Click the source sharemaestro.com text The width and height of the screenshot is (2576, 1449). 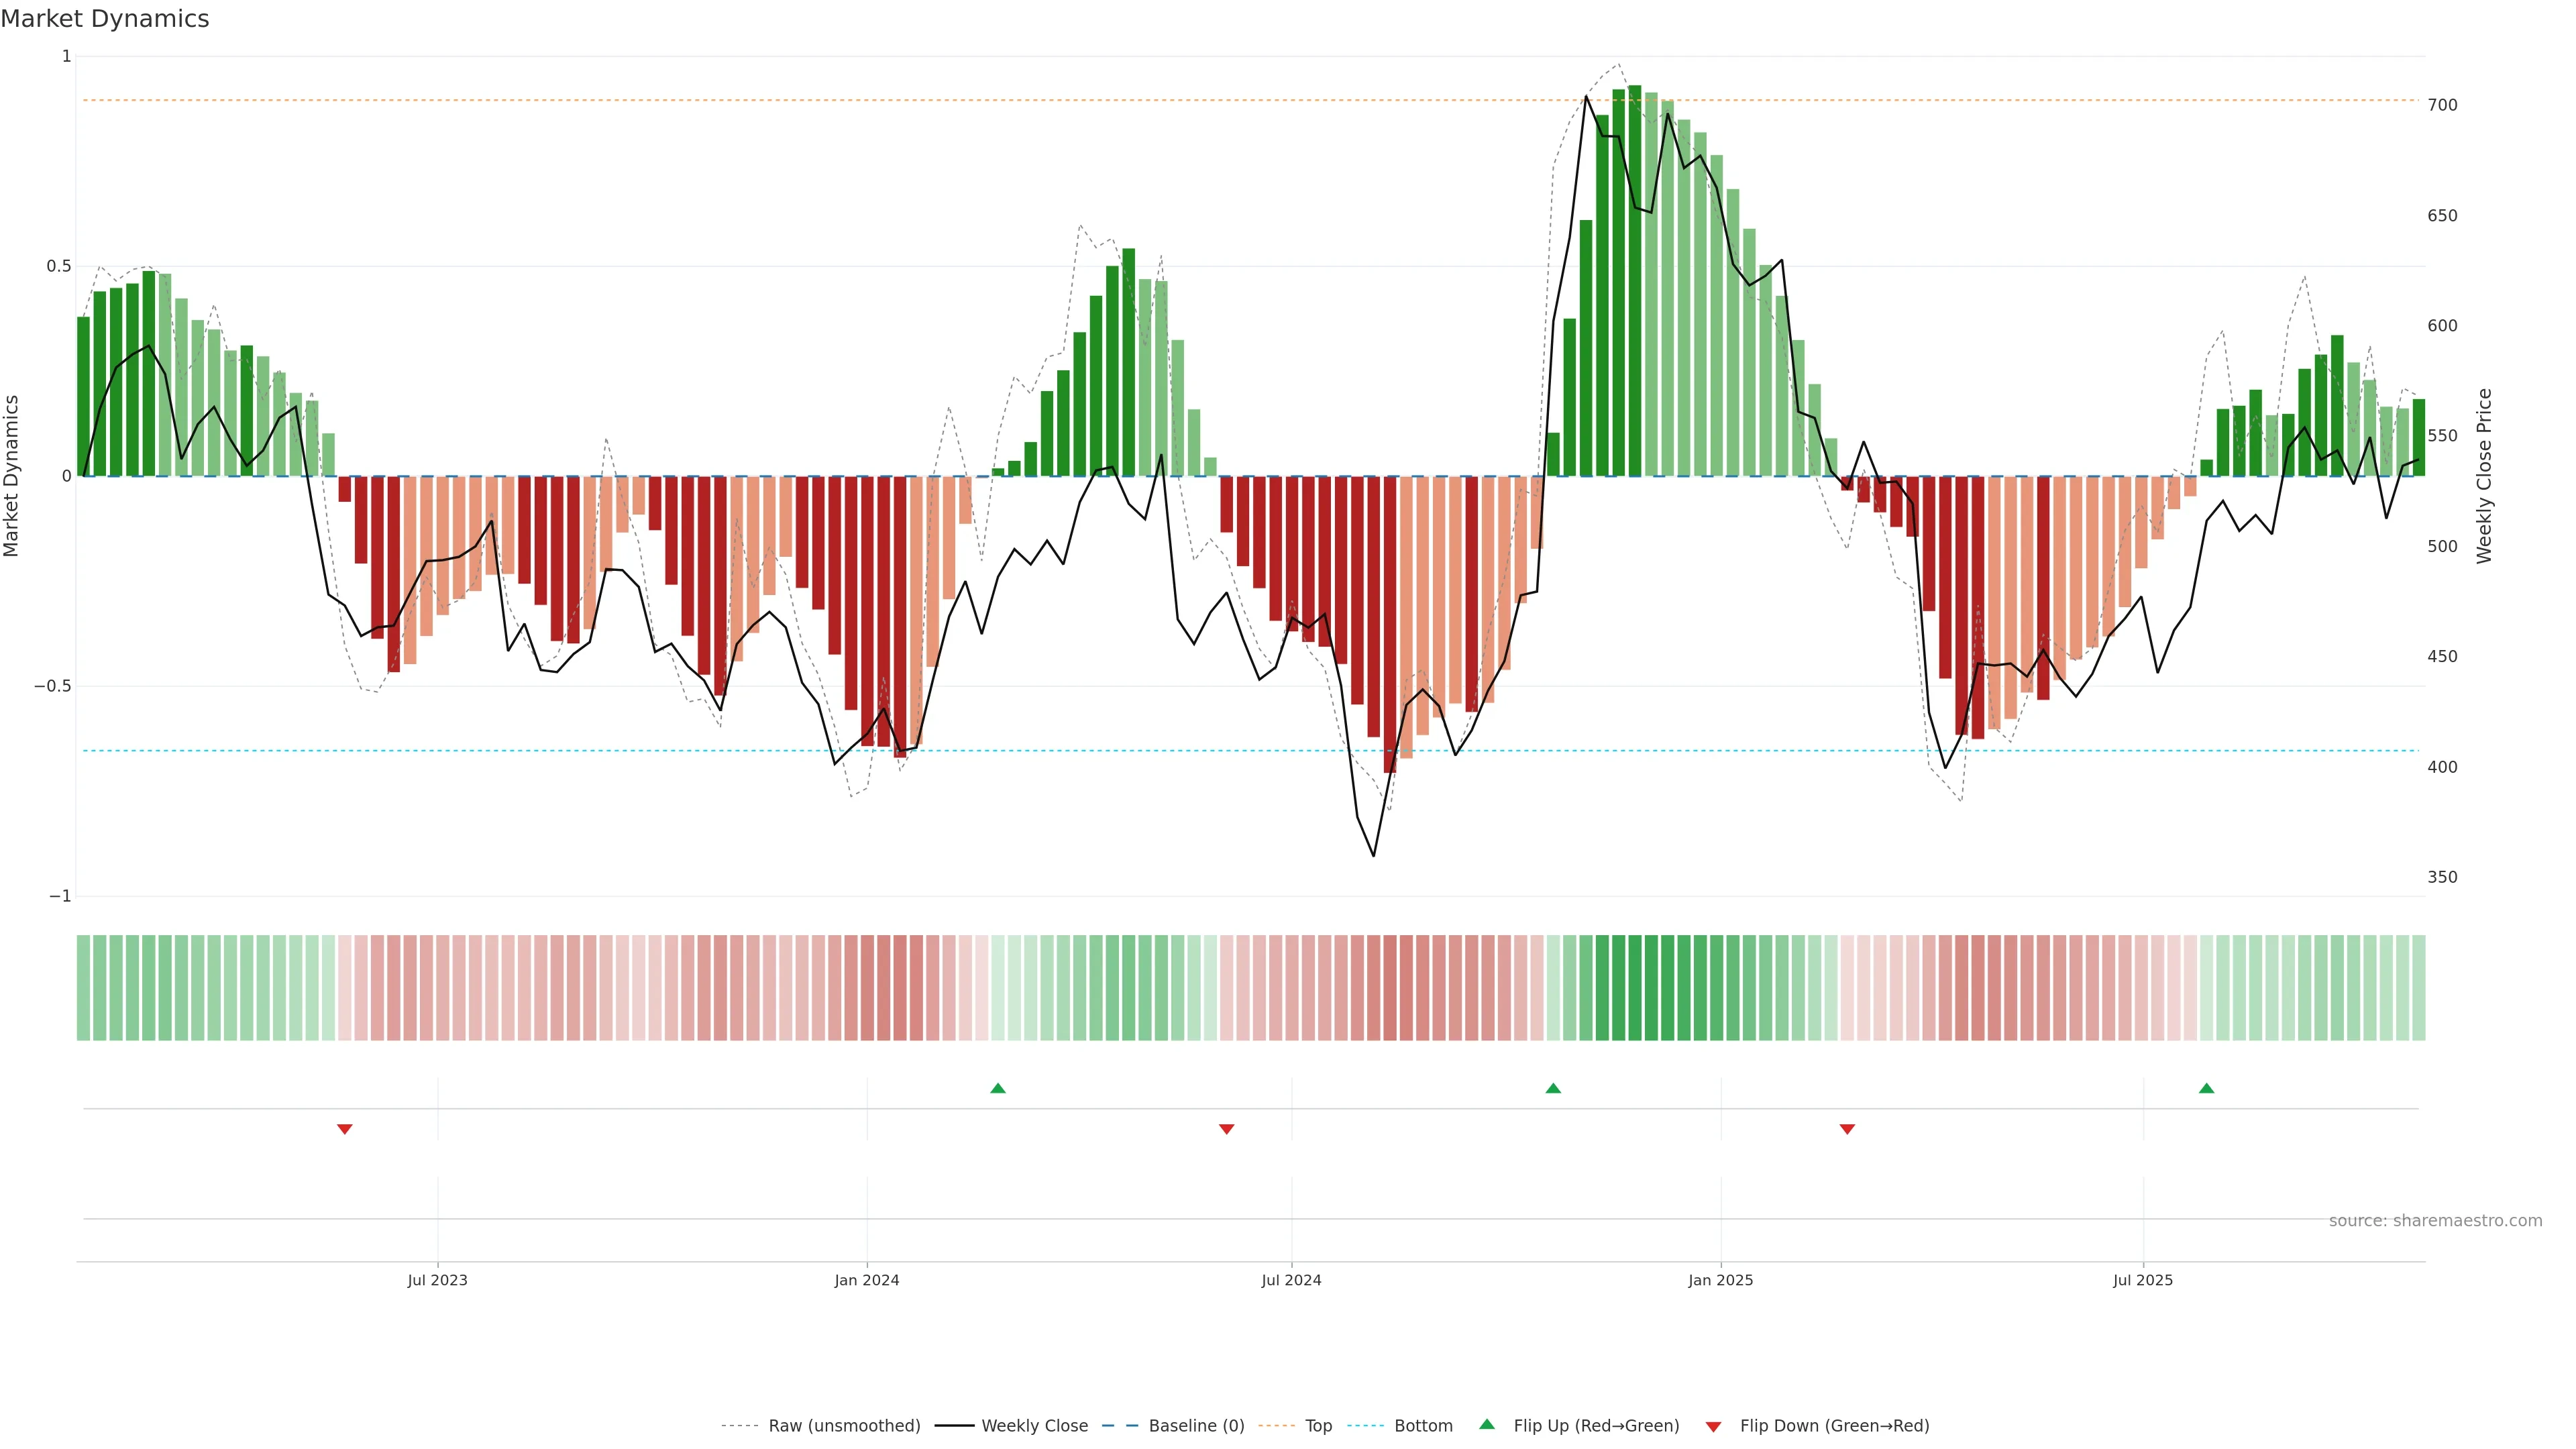point(2435,1220)
